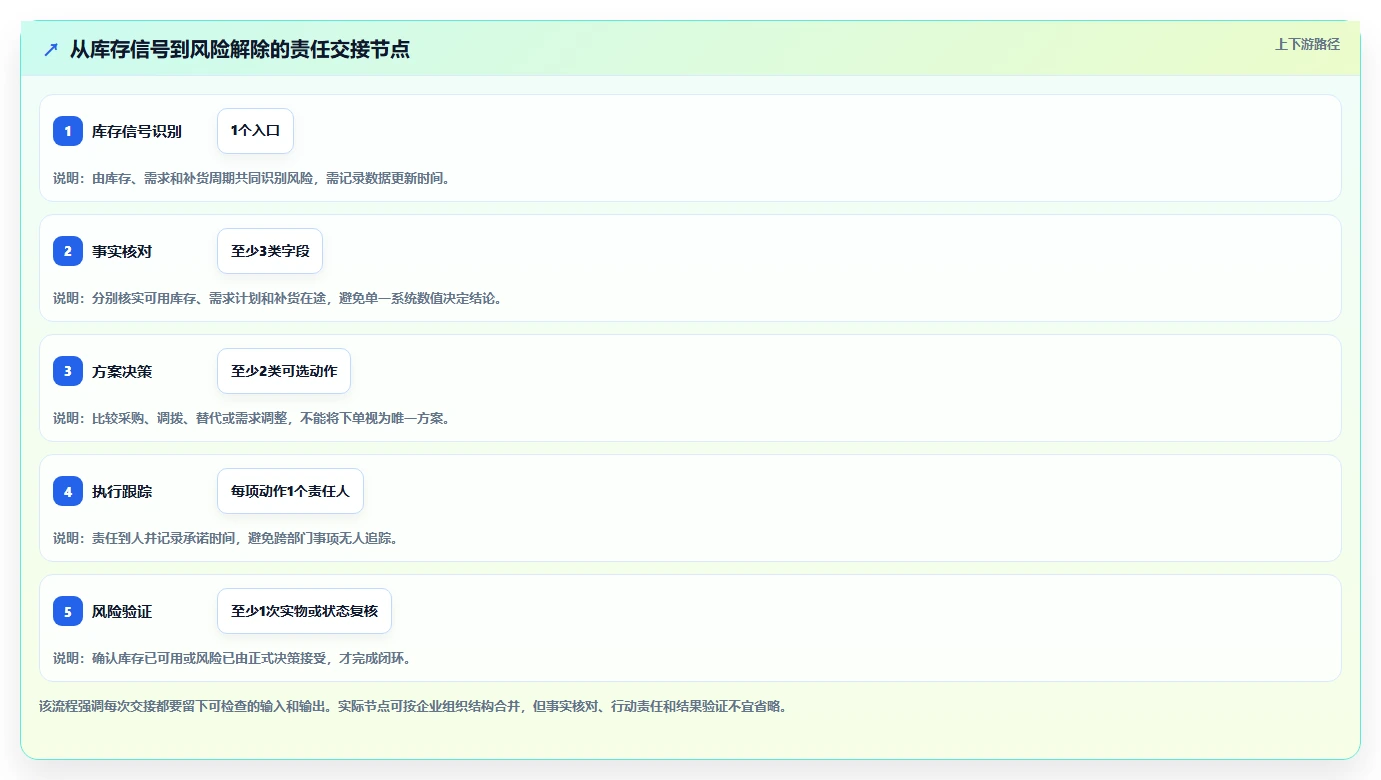This screenshot has height=780, width=1381.
Task: Click the description about 避免跨部门事项无人追踪
Action: (x=228, y=538)
